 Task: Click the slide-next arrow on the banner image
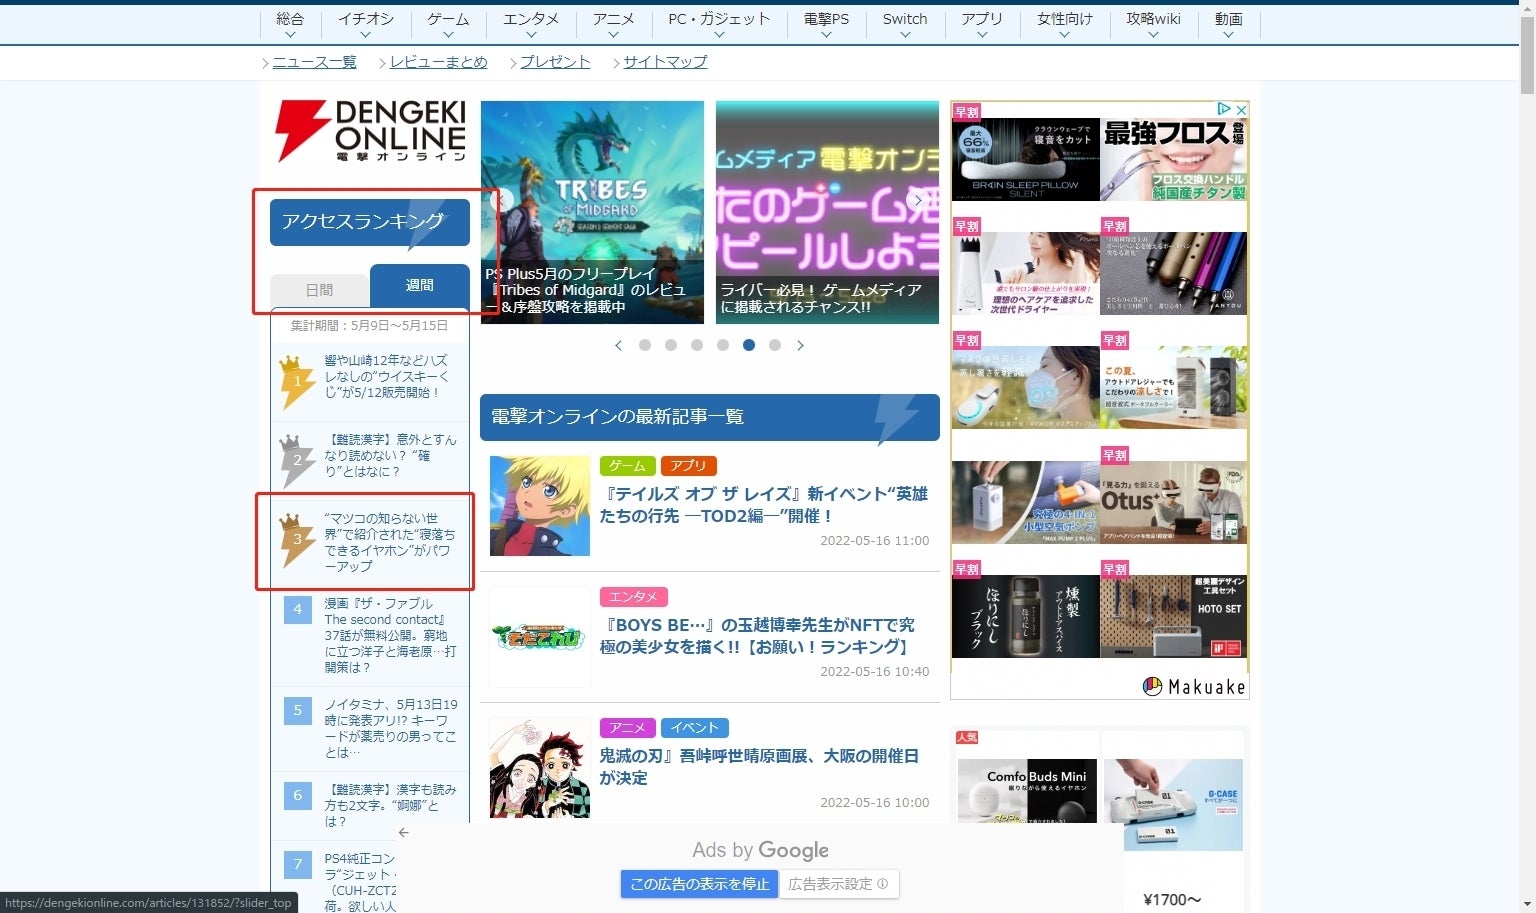(x=917, y=200)
